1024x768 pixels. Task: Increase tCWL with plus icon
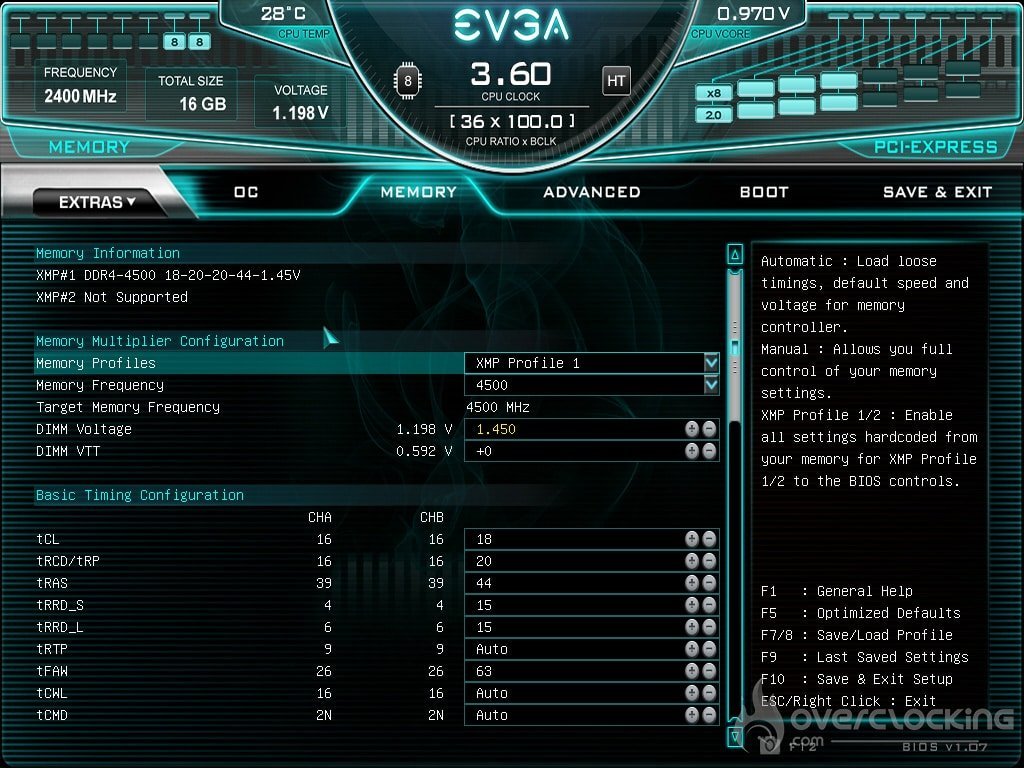[x=692, y=693]
